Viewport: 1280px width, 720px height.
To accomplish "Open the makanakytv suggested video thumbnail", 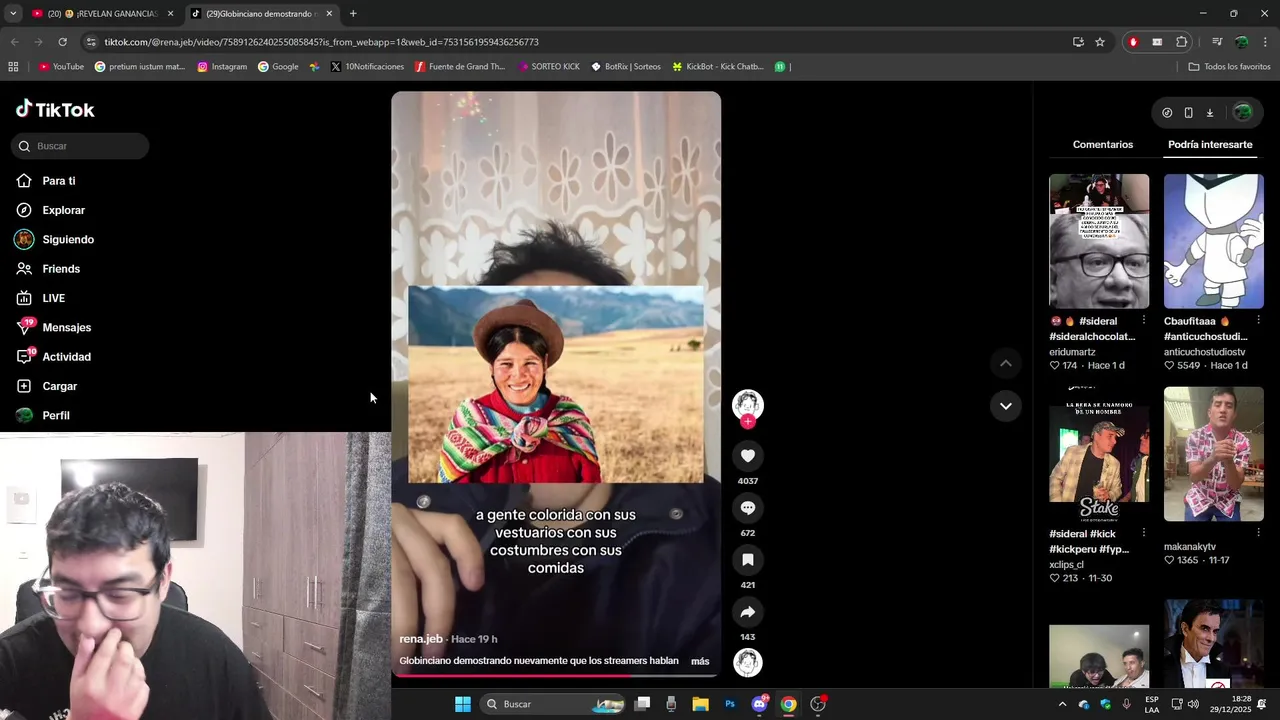I will [1214, 454].
